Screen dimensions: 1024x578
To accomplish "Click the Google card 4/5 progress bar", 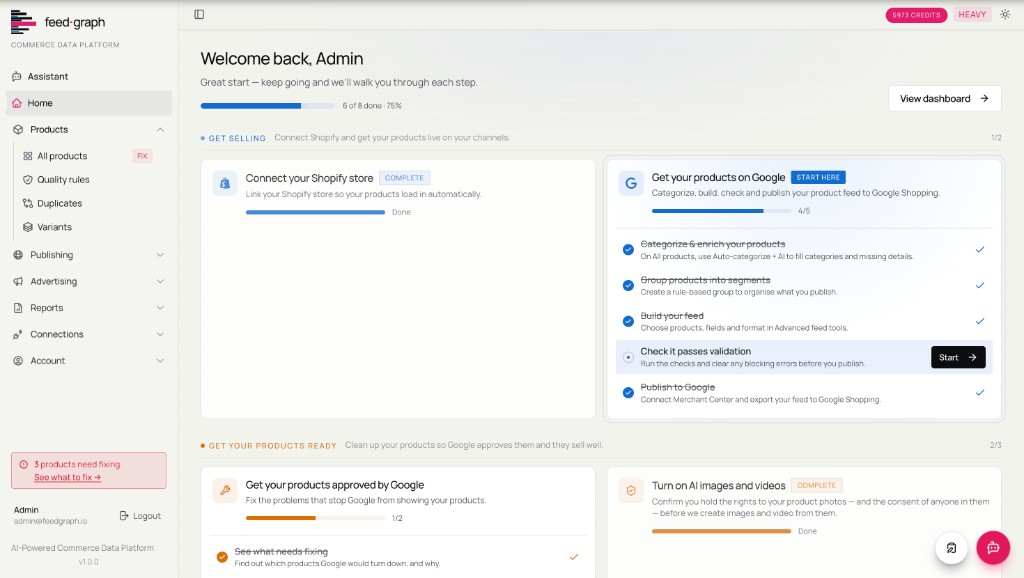I will click(x=721, y=211).
